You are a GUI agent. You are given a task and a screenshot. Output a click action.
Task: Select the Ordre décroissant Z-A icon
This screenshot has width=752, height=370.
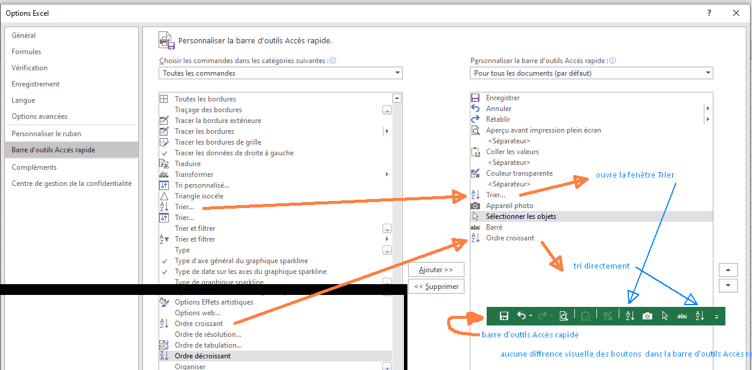[x=164, y=356]
